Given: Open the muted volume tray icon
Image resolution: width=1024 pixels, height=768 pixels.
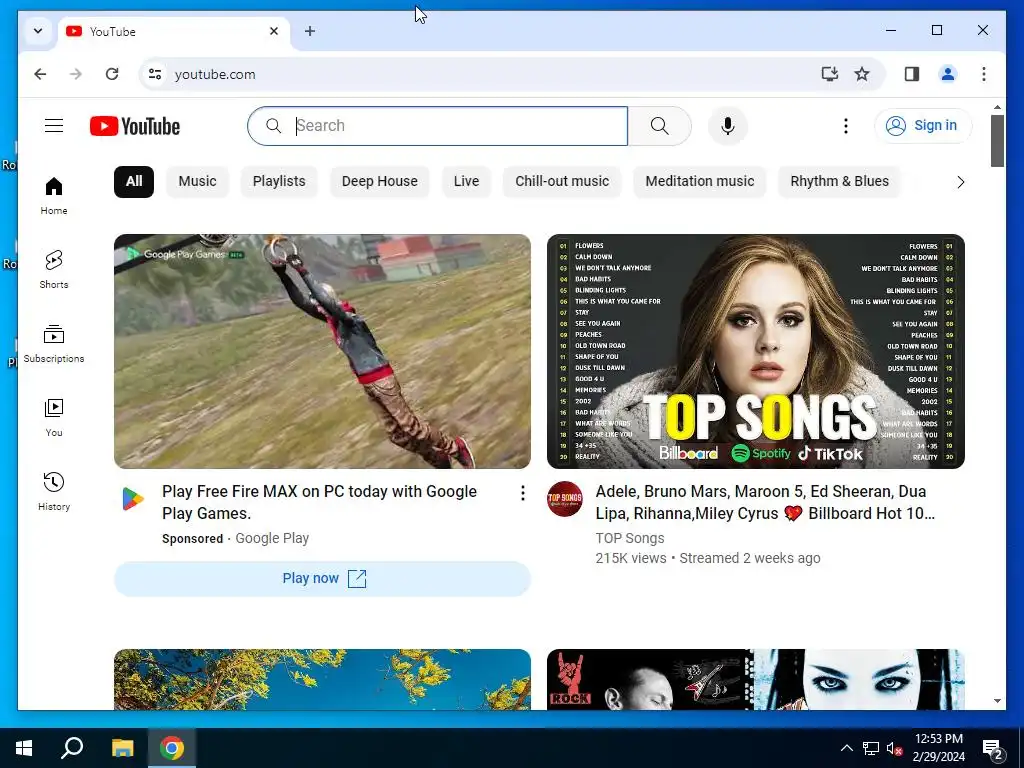Looking at the screenshot, I should click(894, 748).
